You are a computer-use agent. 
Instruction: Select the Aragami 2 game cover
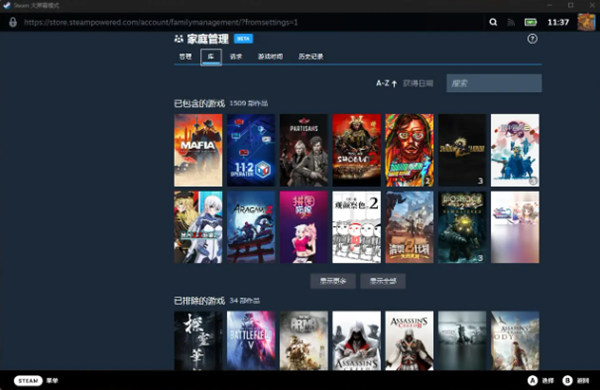pyautogui.click(x=251, y=227)
